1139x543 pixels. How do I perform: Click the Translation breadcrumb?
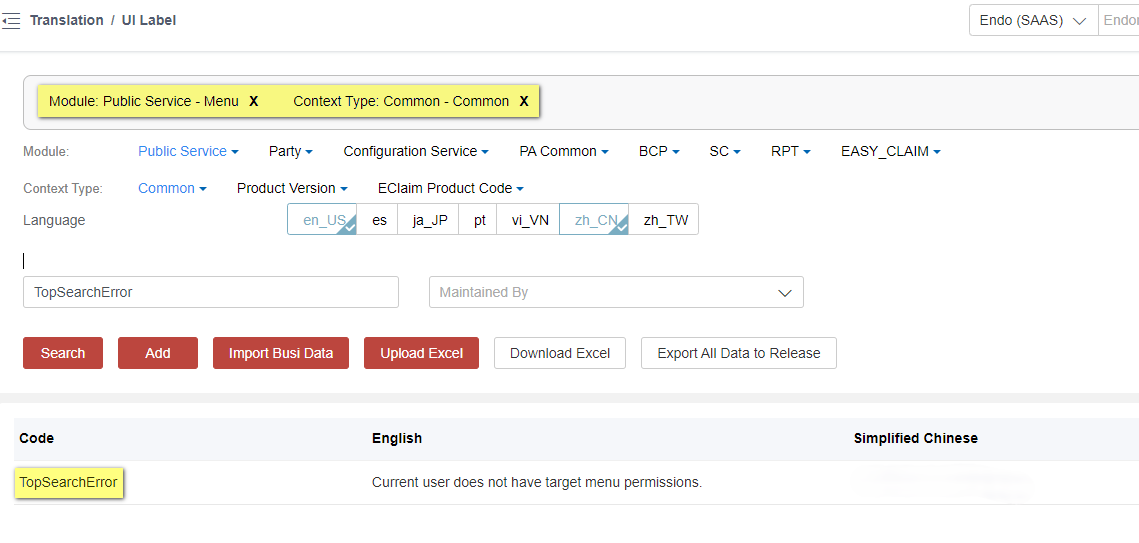[66, 20]
